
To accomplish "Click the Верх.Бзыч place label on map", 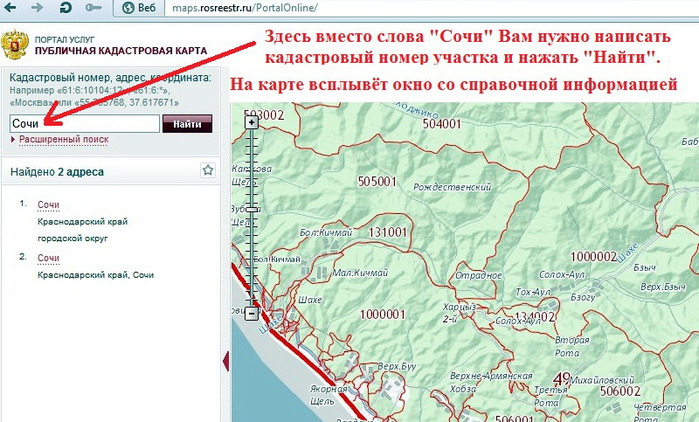I will (663, 287).
